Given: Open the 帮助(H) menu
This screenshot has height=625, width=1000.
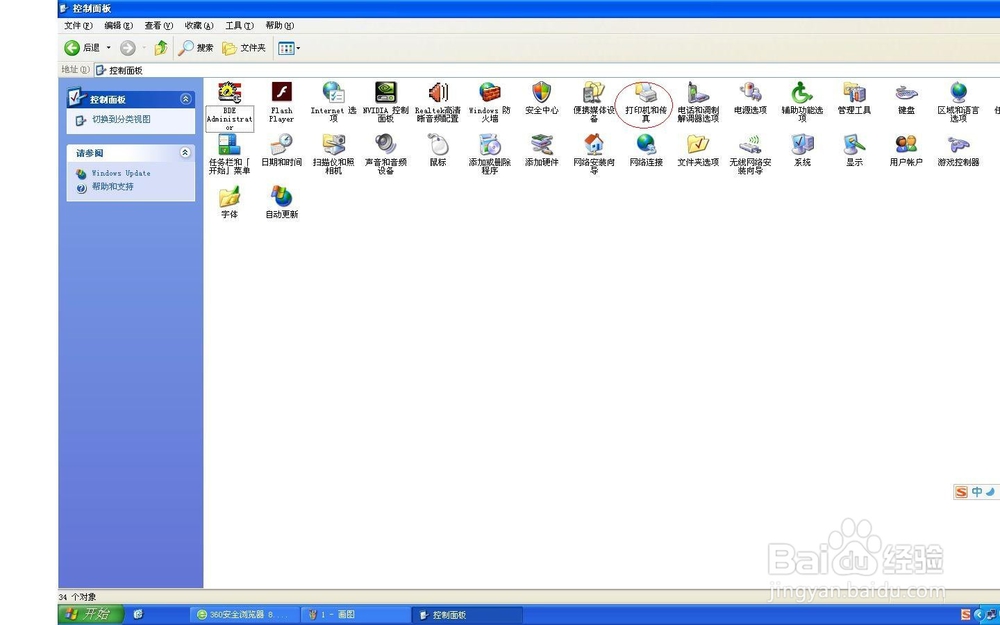Looking at the screenshot, I should click(x=279, y=26).
